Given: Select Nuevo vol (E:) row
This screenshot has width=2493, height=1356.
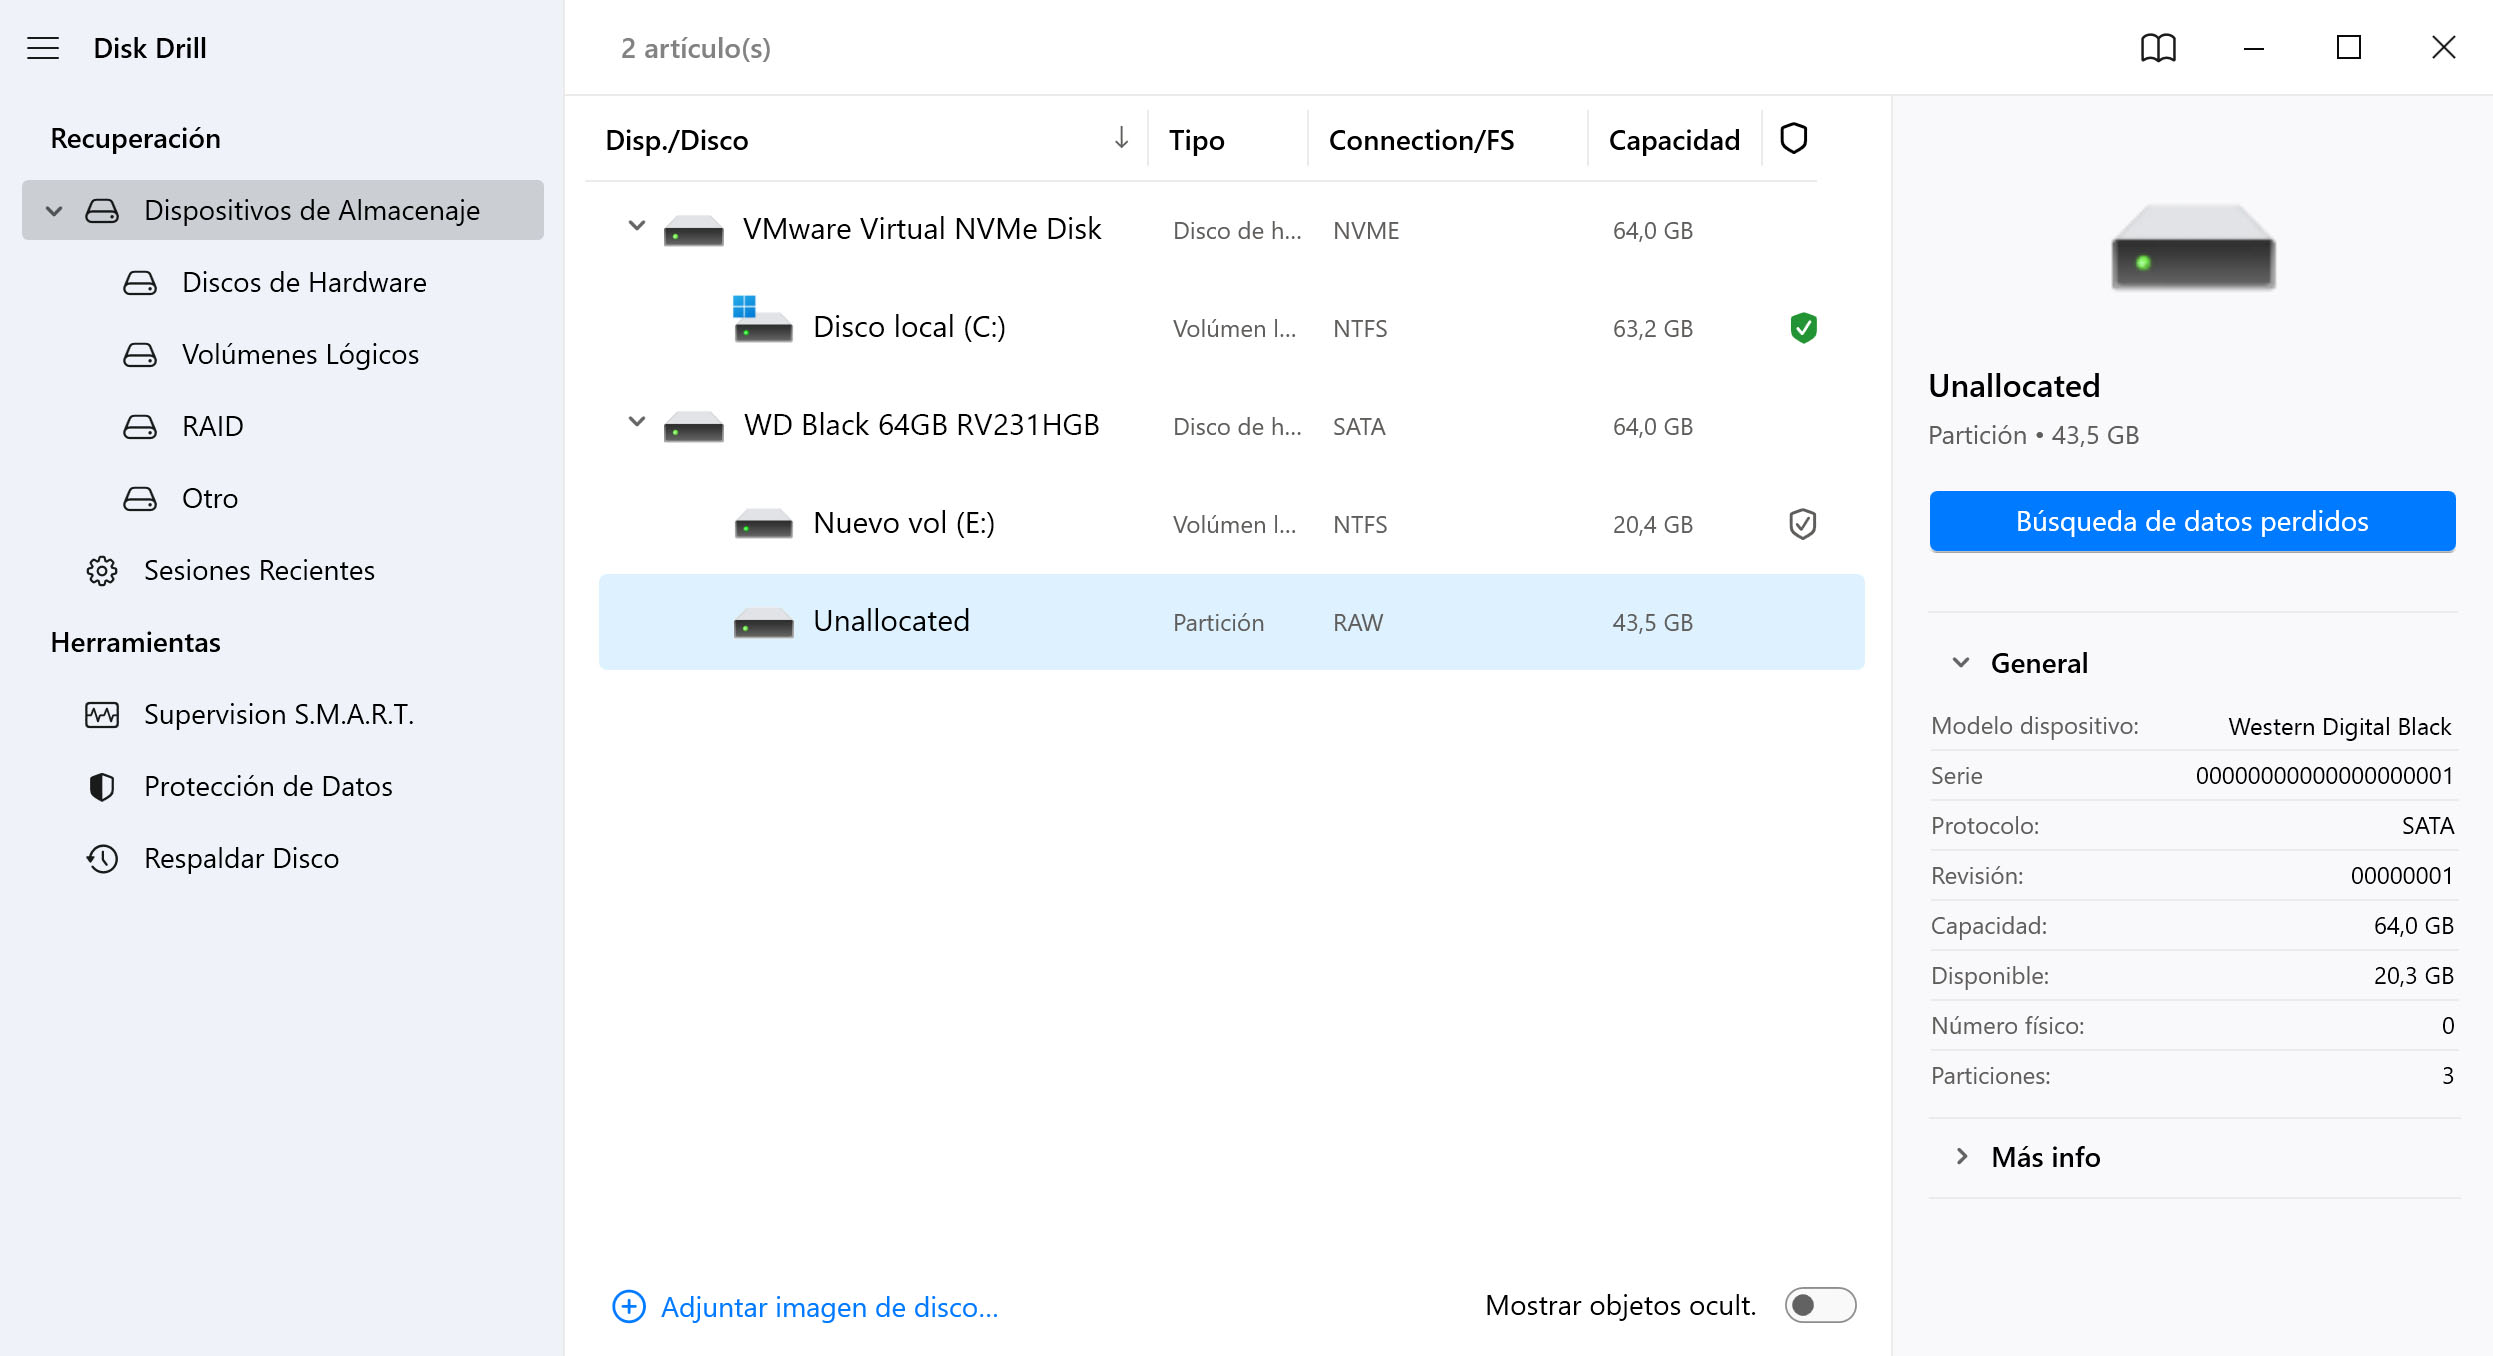Looking at the screenshot, I should 1232,523.
